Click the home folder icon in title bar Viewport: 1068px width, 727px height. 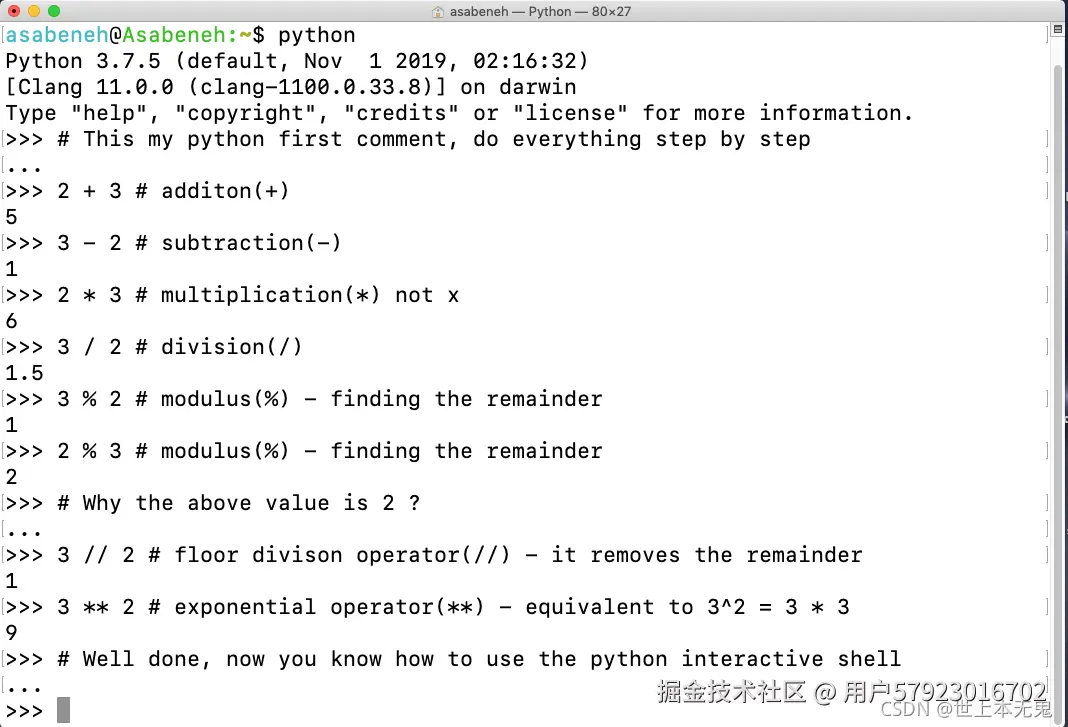point(438,12)
